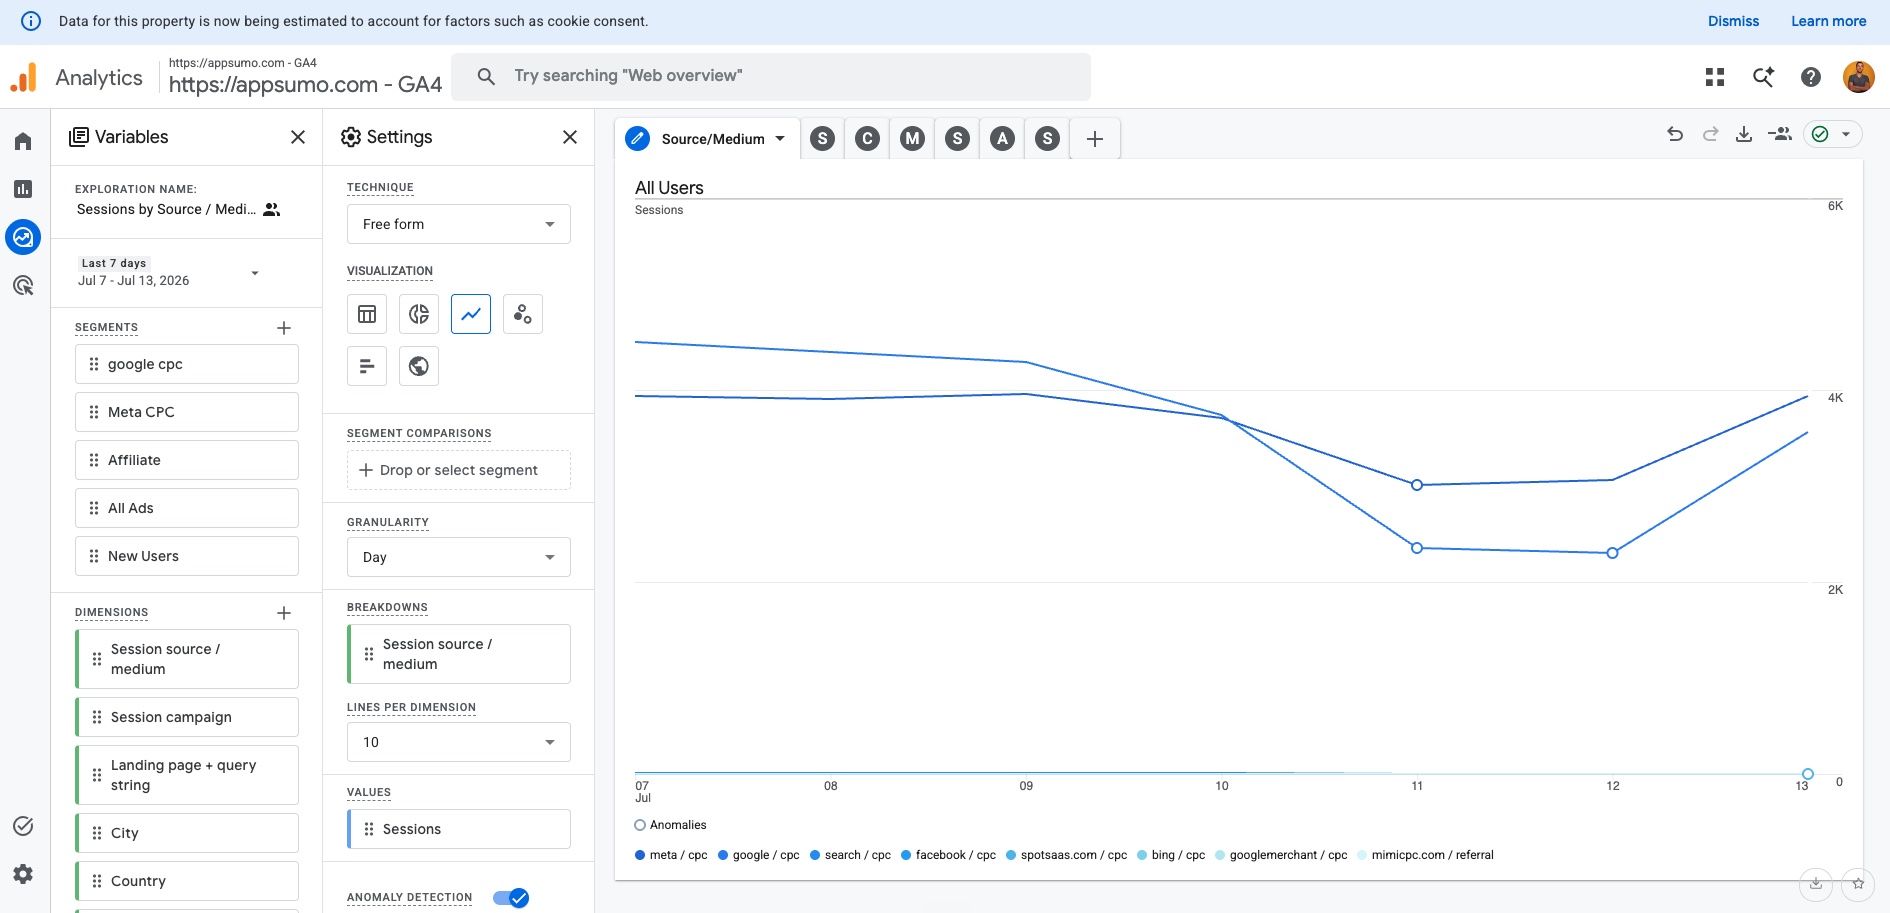The height and width of the screenshot is (913, 1890).
Task: Dismiss the data estimation banner
Action: [1733, 21]
